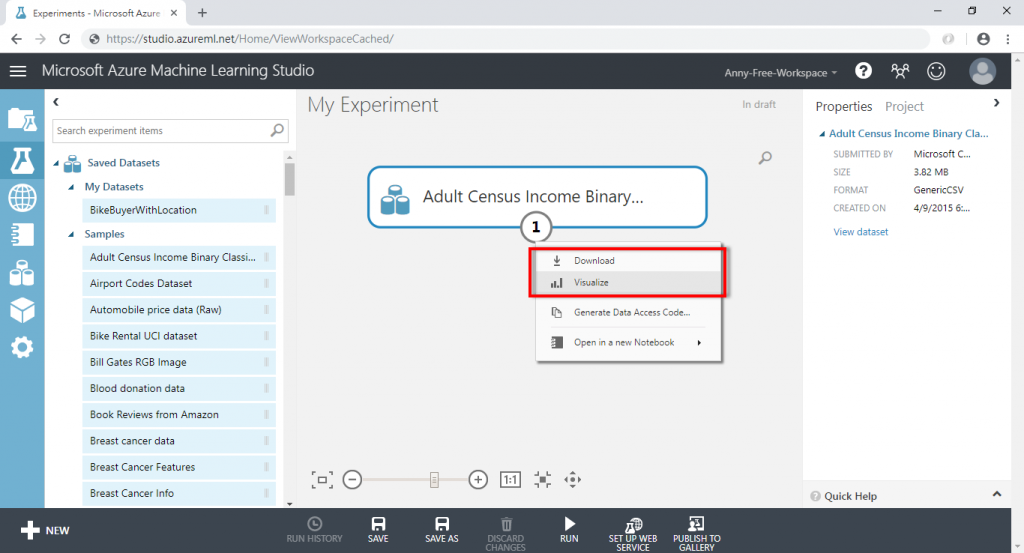Zoom out with the minus button
This screenshot has height=553, width=1024.
pyautogui.click(x=352, y=480)
